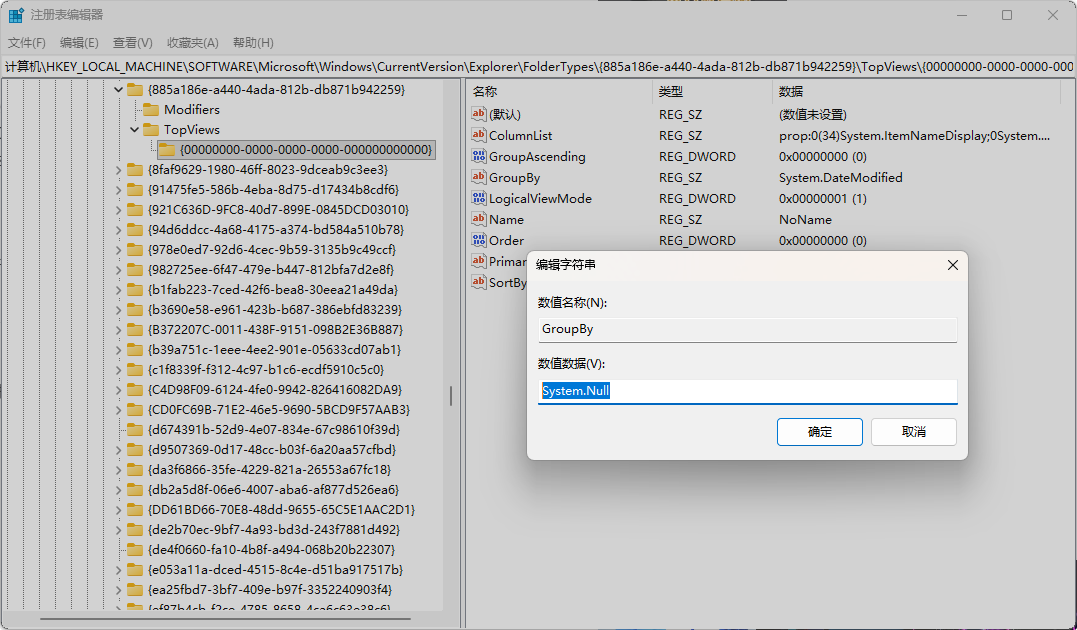Open the 编辑(E) menu
The height and width of the screenshot is (630, 1077).
pyautogui.click(x=79, y=43)
